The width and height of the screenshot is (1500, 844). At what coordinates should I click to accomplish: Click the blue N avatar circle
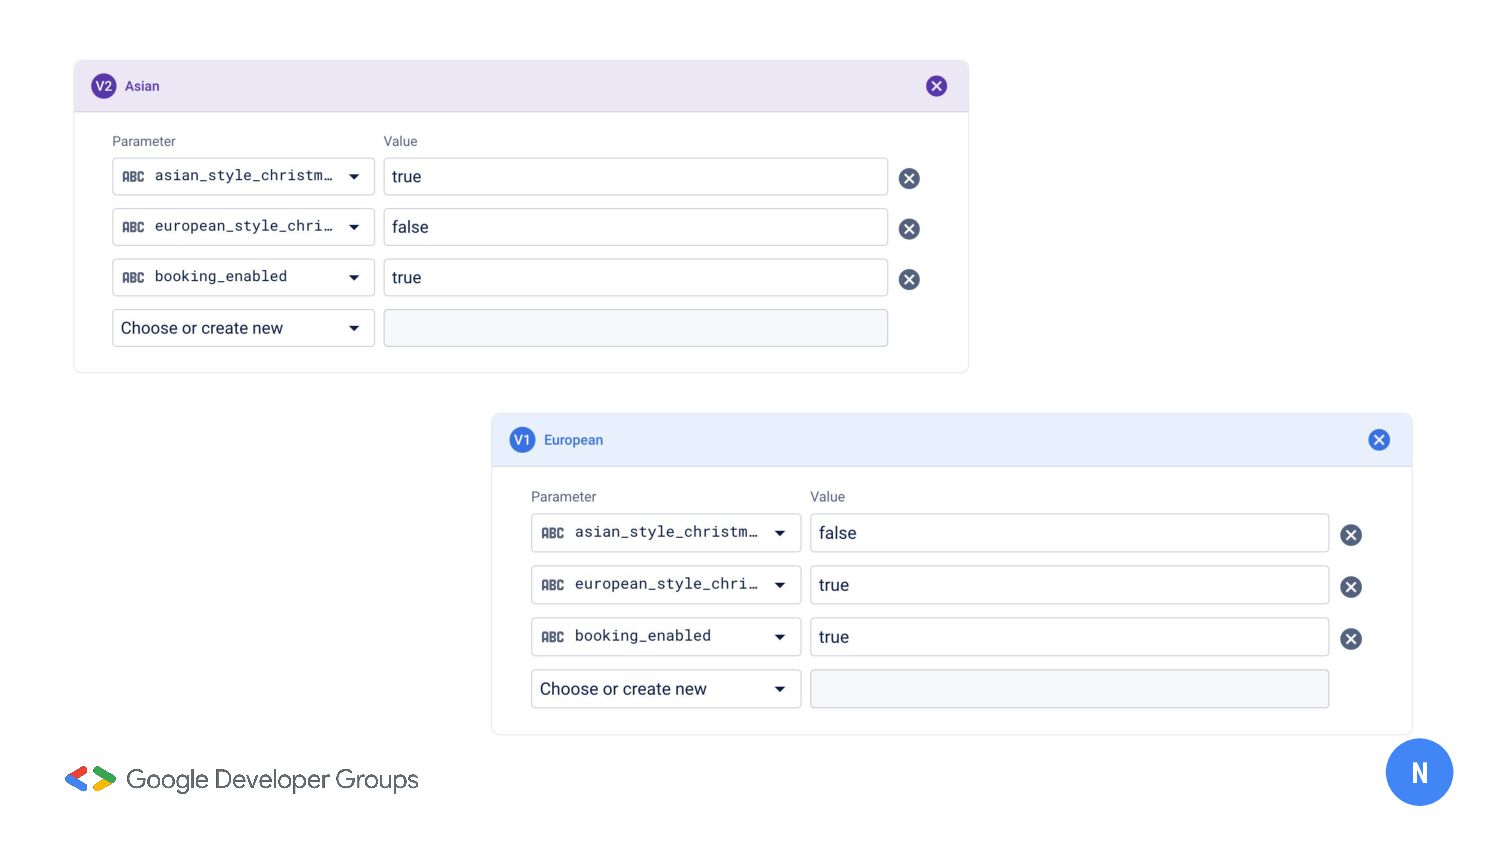point(1418,772)
